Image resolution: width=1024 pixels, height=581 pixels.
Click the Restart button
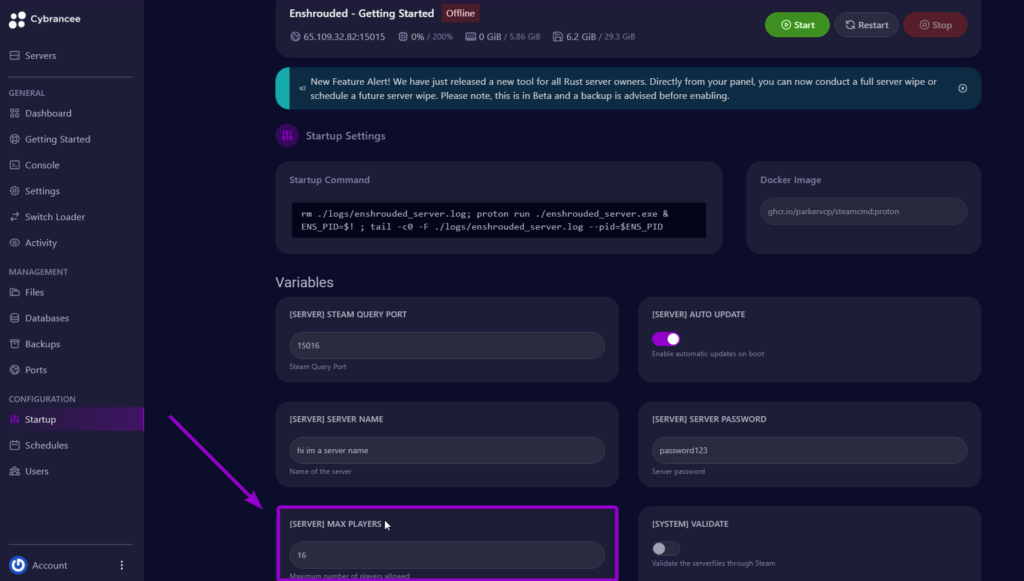[866, 25]
